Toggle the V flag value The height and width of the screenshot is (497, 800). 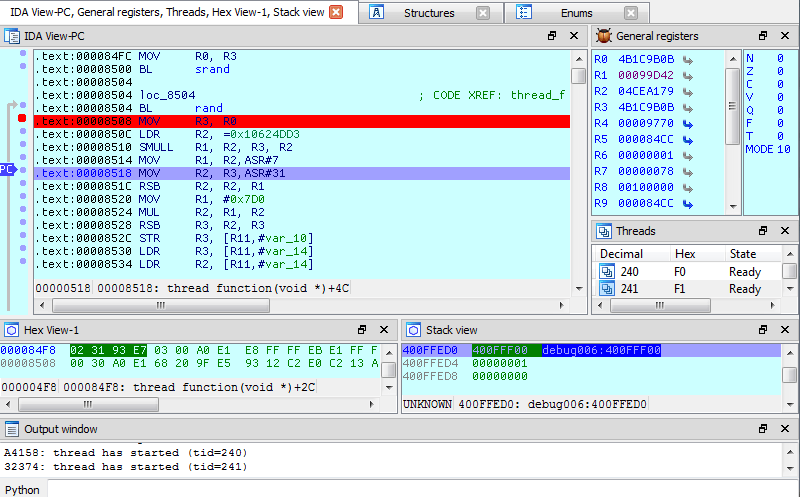[x=780, y=97]
